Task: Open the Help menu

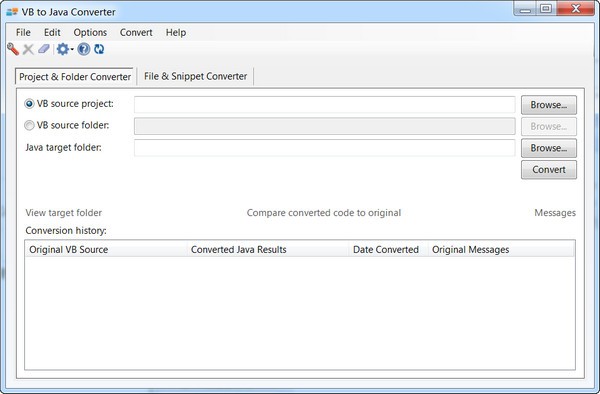Action: point(176,33)
